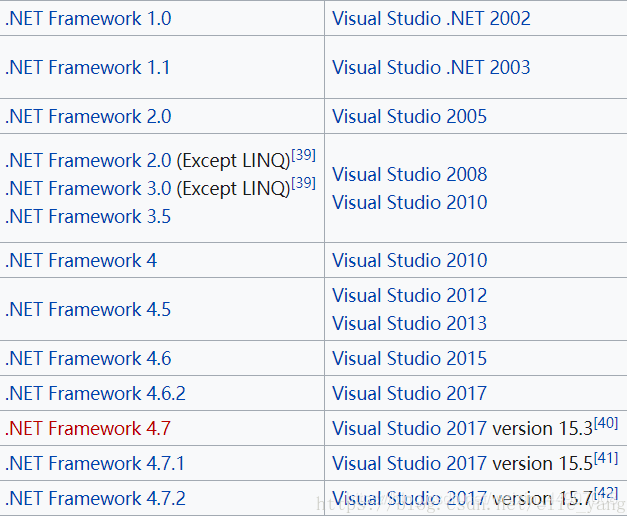Screen dimensions: 627x517
Task: Follow the .NET Framework 1.1 link
Action: (88, 67)
